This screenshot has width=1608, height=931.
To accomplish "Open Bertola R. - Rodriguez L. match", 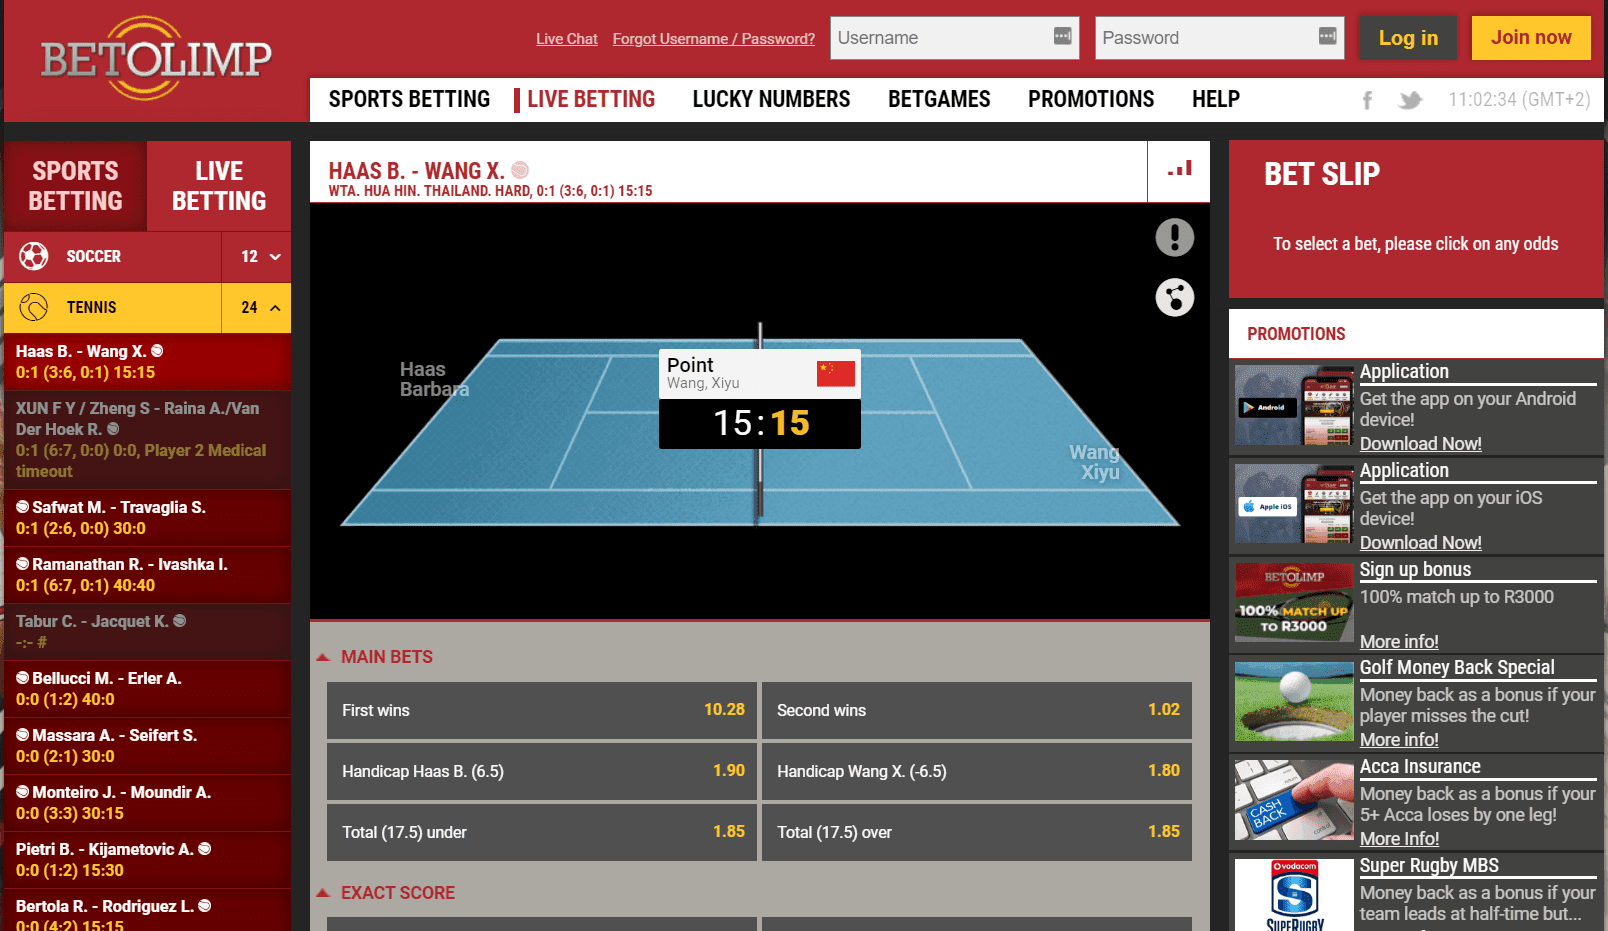I will pyautogui.click(x=147, y=910).
